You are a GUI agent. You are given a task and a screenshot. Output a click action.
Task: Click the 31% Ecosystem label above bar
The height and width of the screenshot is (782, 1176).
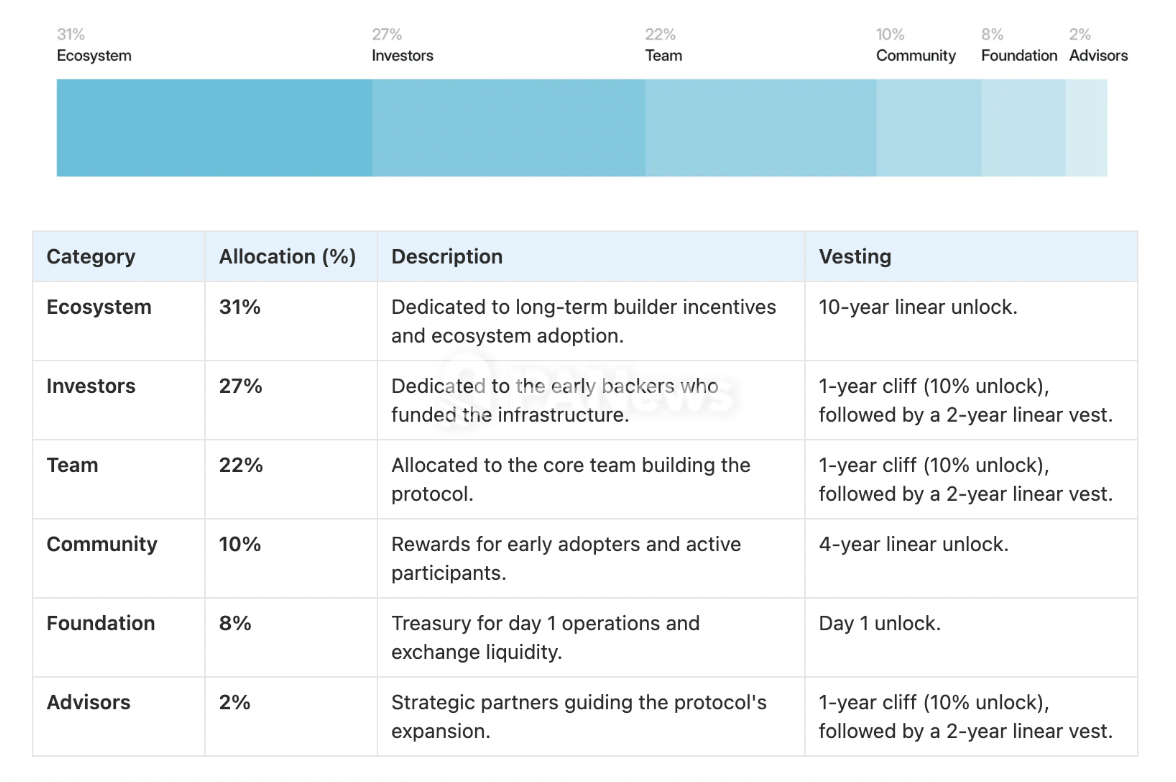tap(94, 46)
